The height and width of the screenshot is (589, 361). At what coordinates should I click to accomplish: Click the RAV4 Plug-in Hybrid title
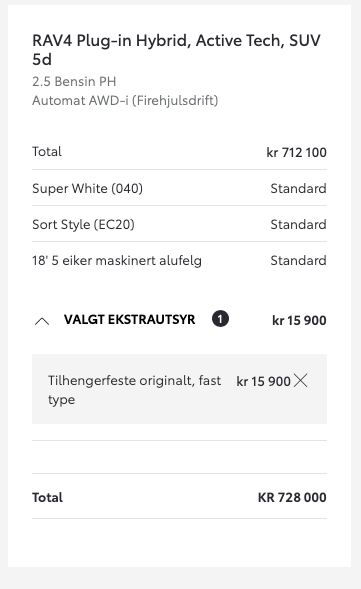[176, 50]
